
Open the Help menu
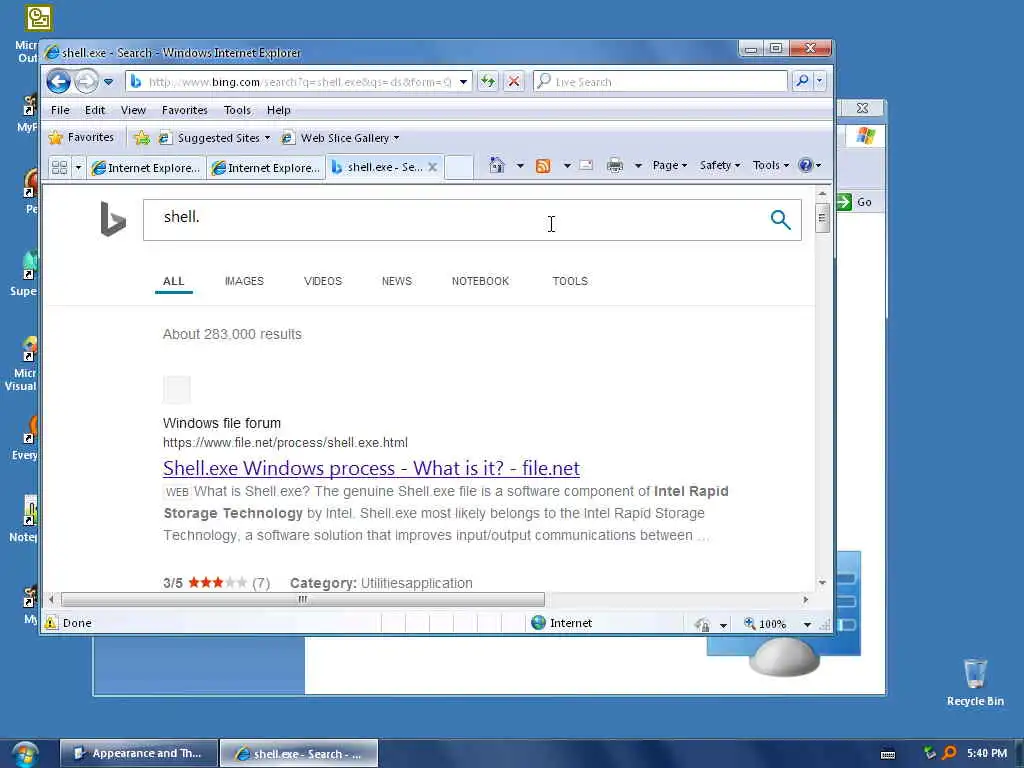[x=278, y=110]
